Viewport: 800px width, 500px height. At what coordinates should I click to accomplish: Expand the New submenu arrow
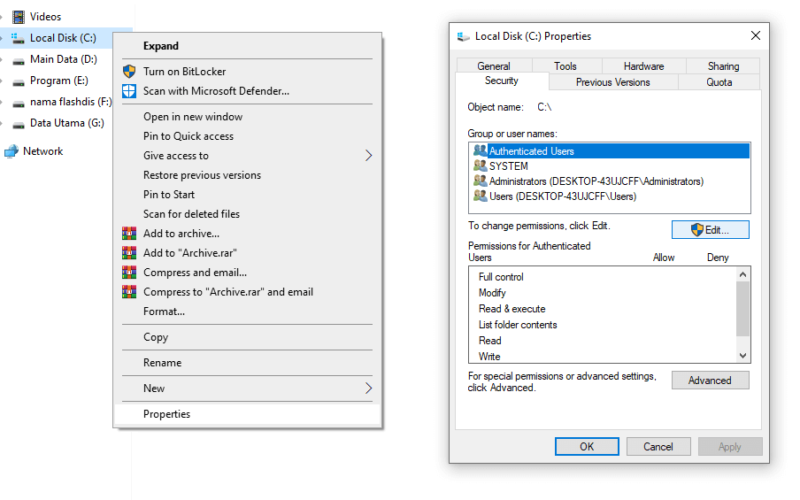point(368,388)
